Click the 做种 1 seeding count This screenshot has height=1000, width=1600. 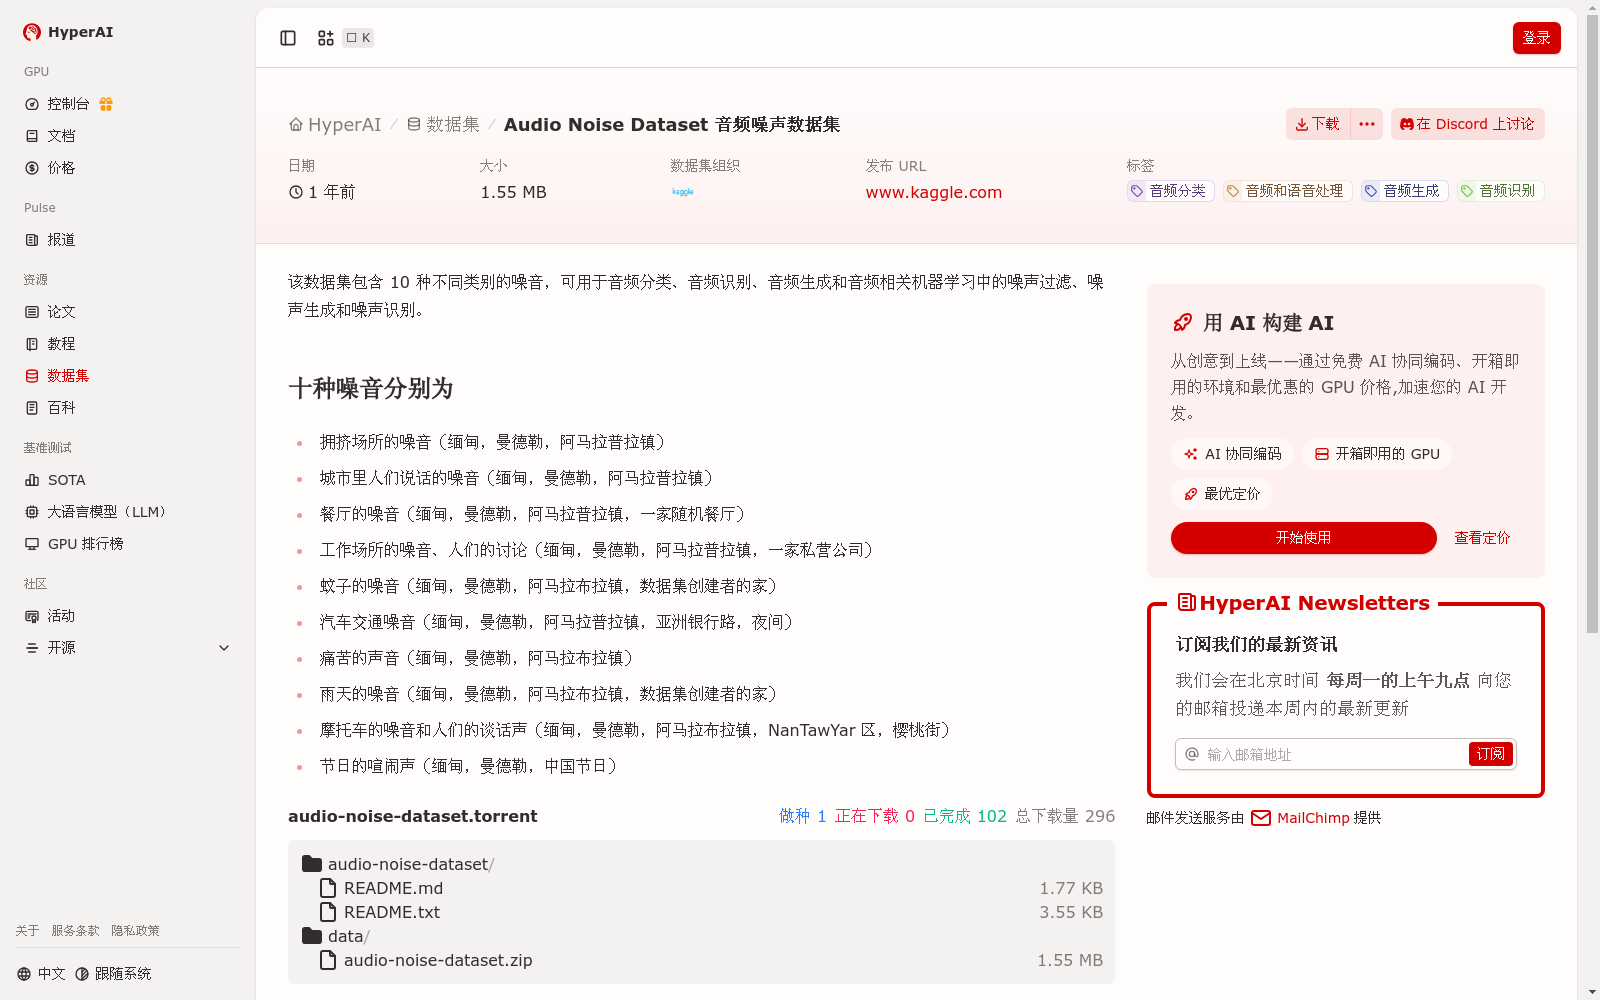[x=803, y=816]
